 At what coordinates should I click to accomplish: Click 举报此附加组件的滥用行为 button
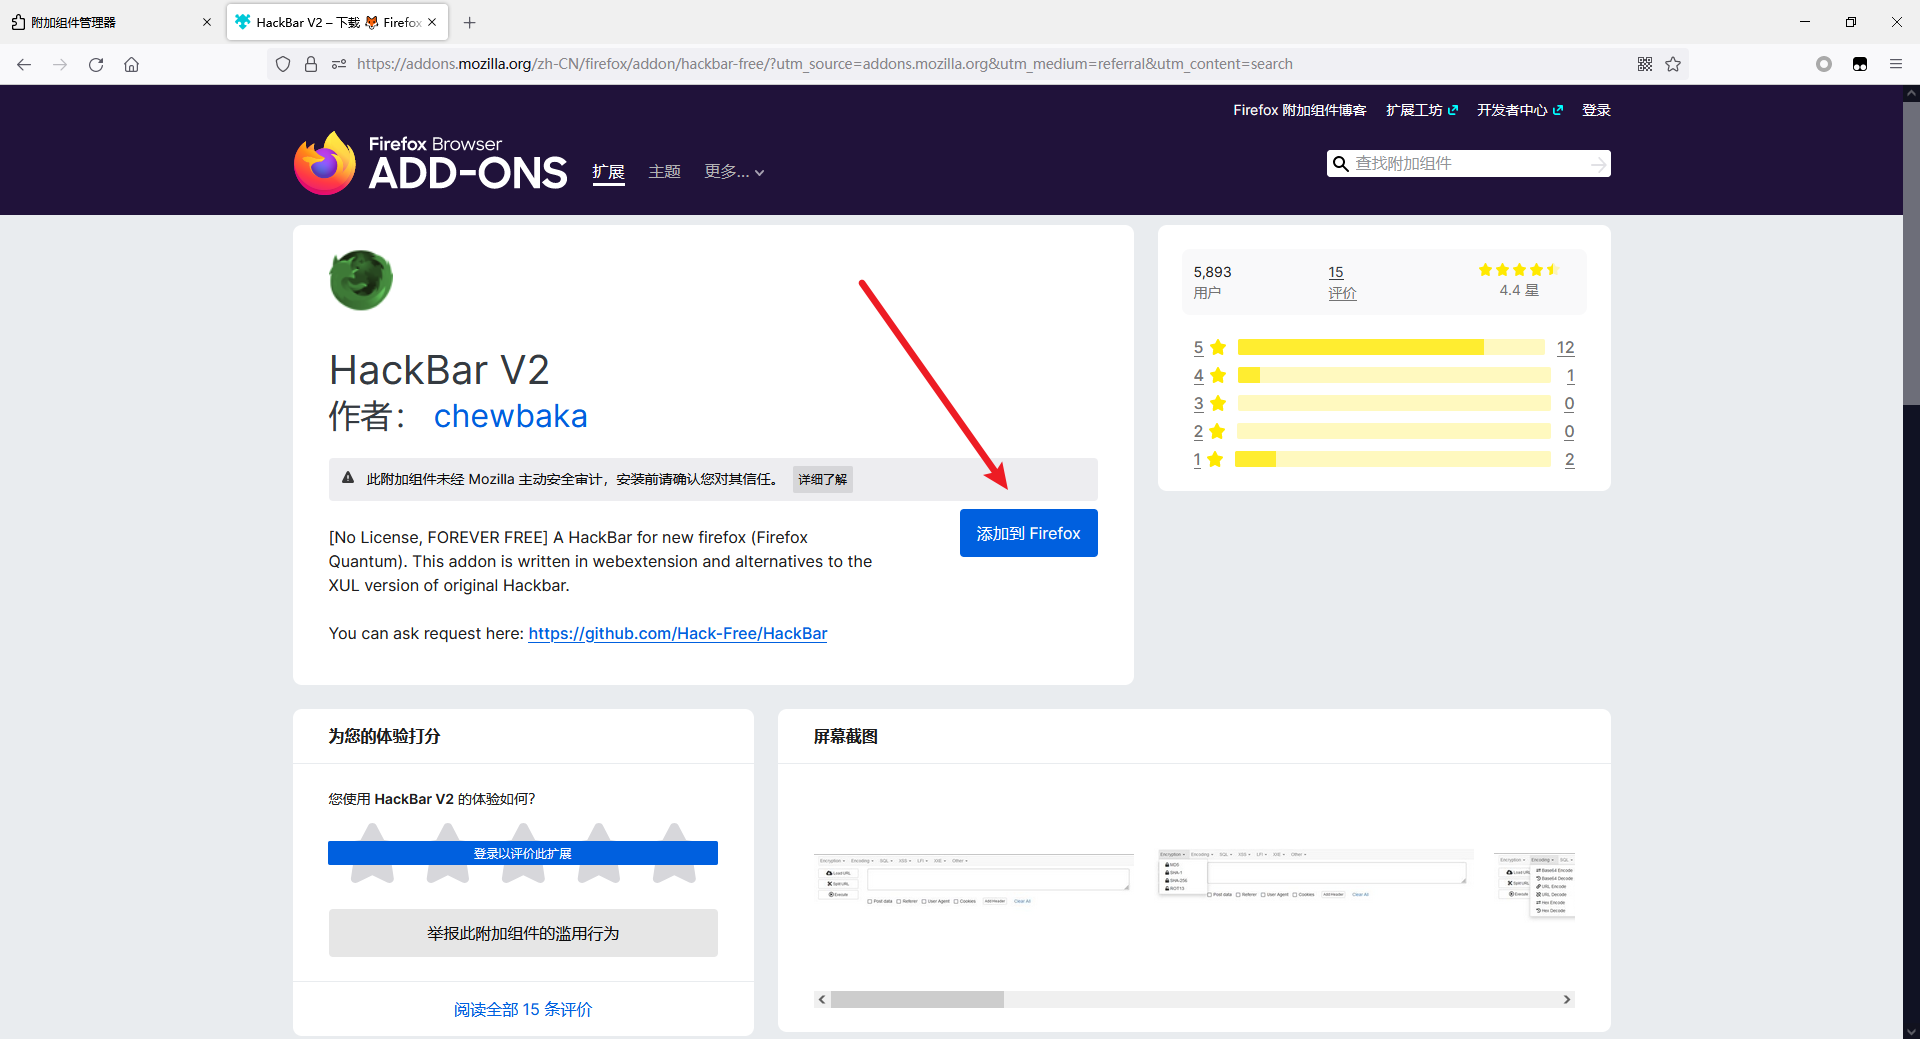[x=523, y=933]
